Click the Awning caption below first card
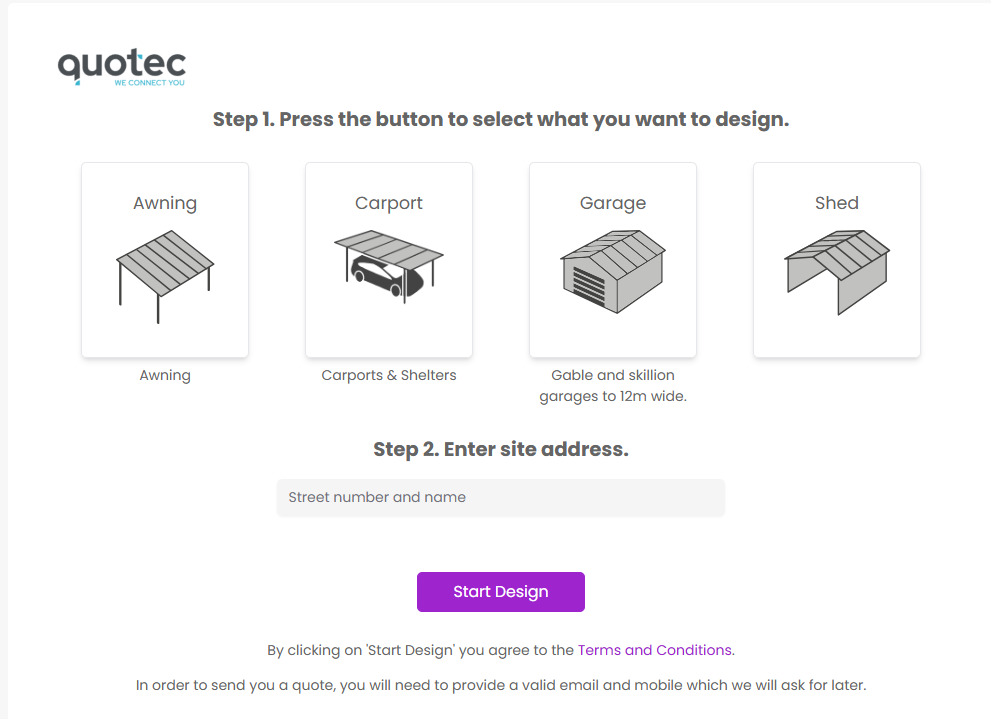The width and height of the screenshot is (991, 719). (165, 375)
